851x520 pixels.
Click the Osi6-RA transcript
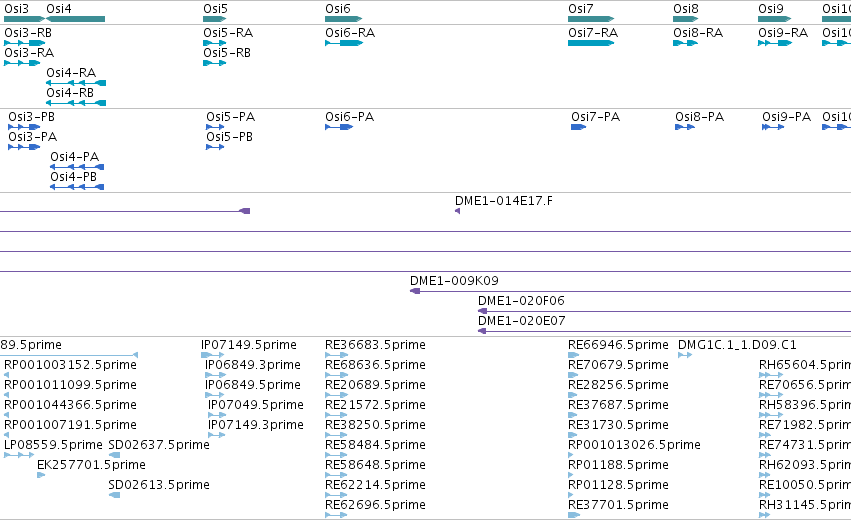click(x=344, y=43)
